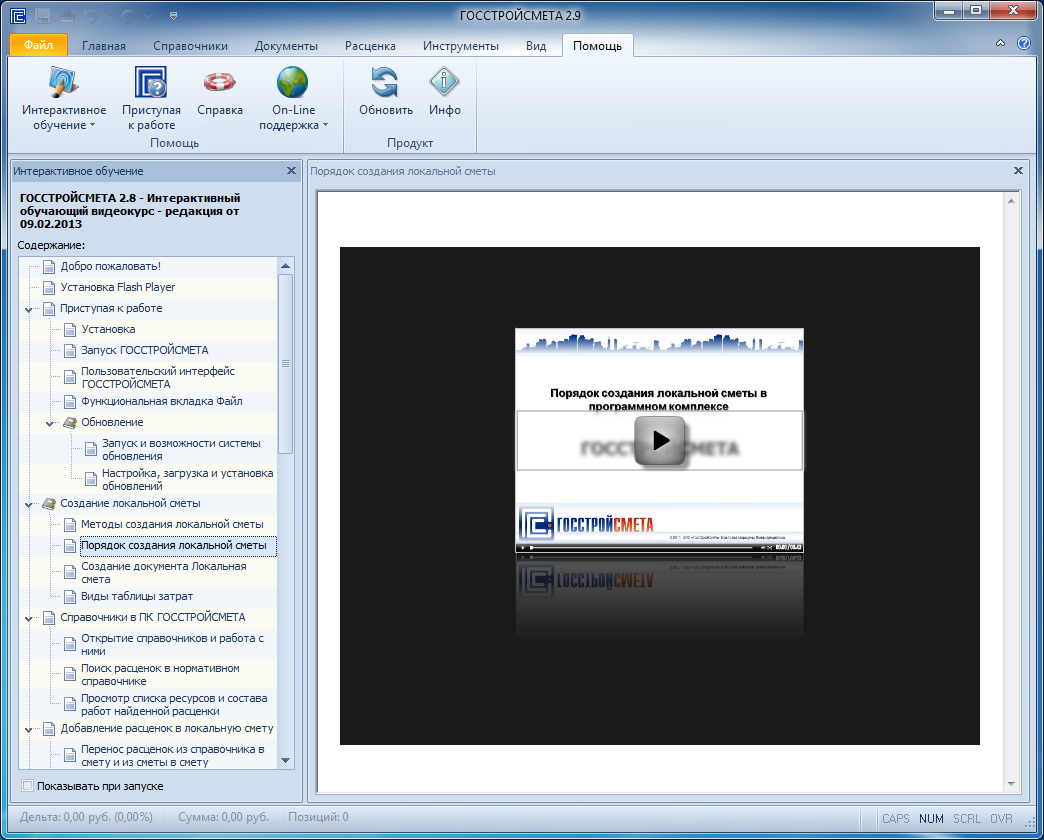
Task: Click the video viewer scroll-down arrow
Action: click(1011, 784)
